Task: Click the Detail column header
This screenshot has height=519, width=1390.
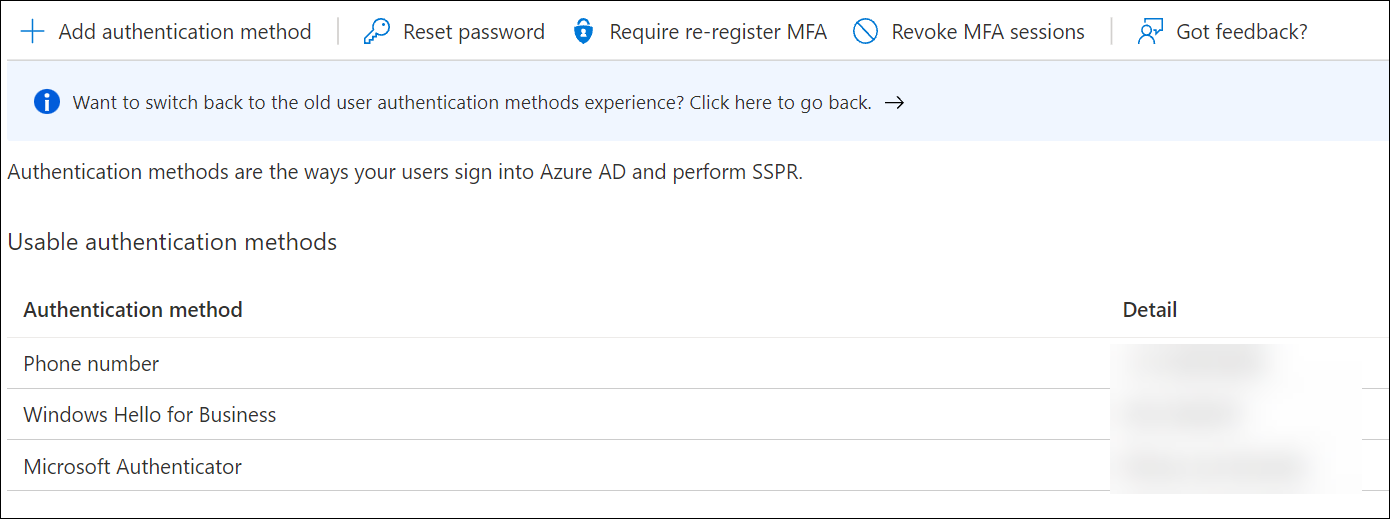Action: [1150, 310]
